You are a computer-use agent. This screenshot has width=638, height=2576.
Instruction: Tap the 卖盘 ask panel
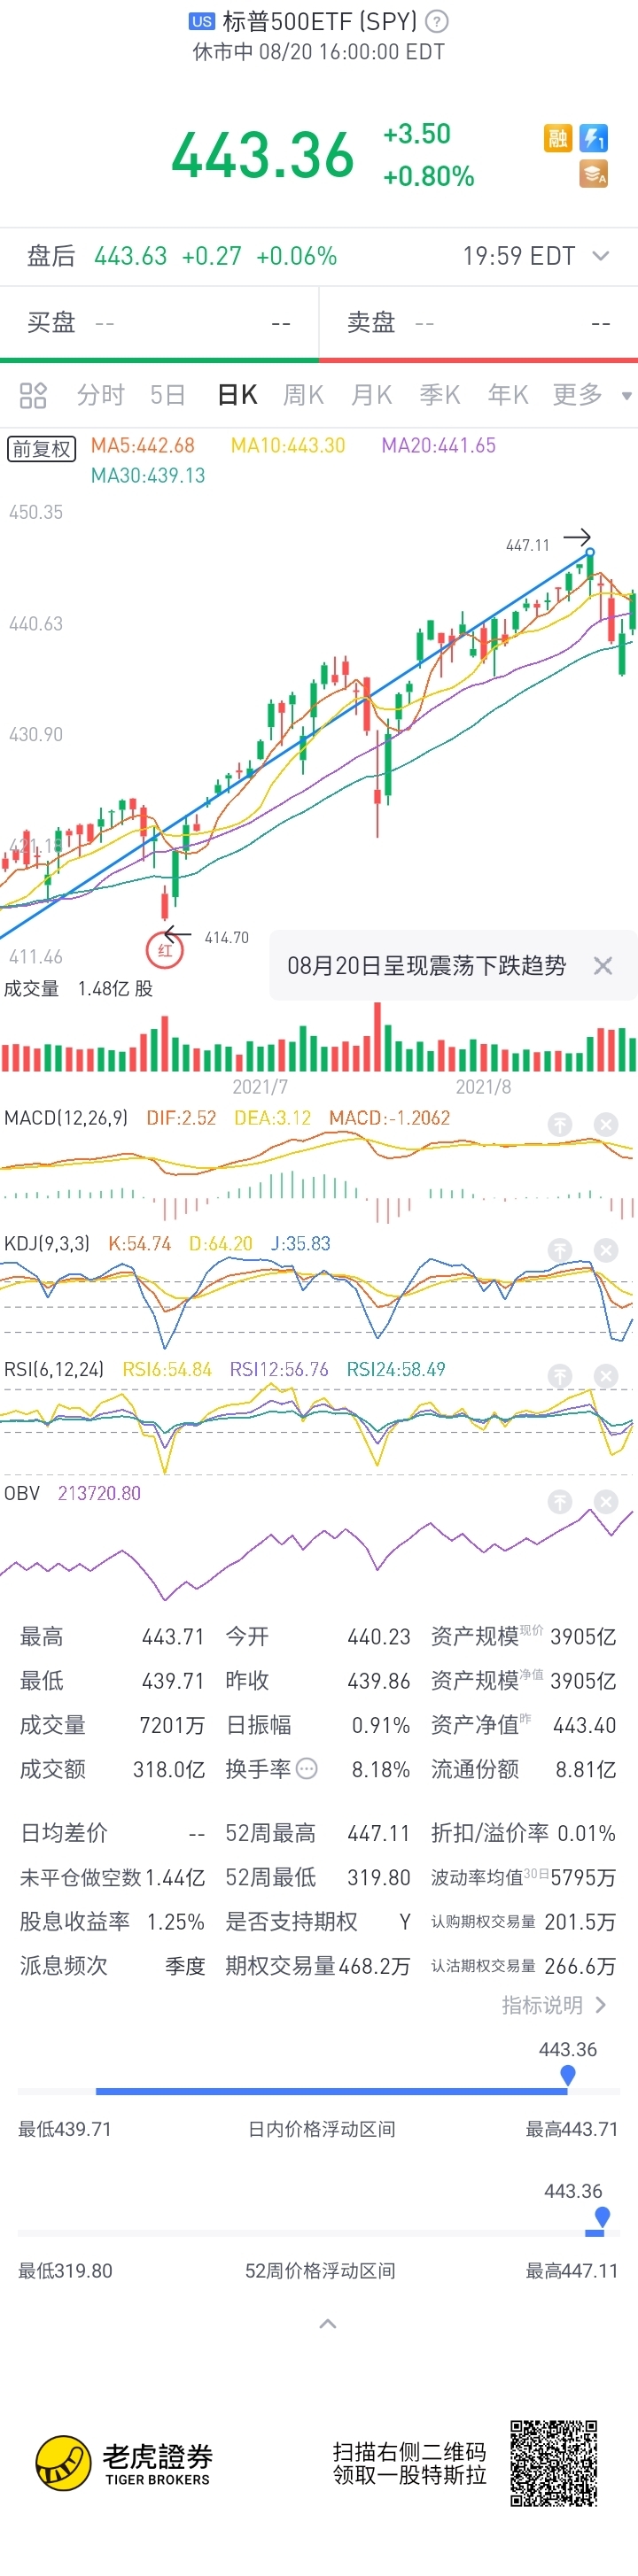(x=479, y=323)
